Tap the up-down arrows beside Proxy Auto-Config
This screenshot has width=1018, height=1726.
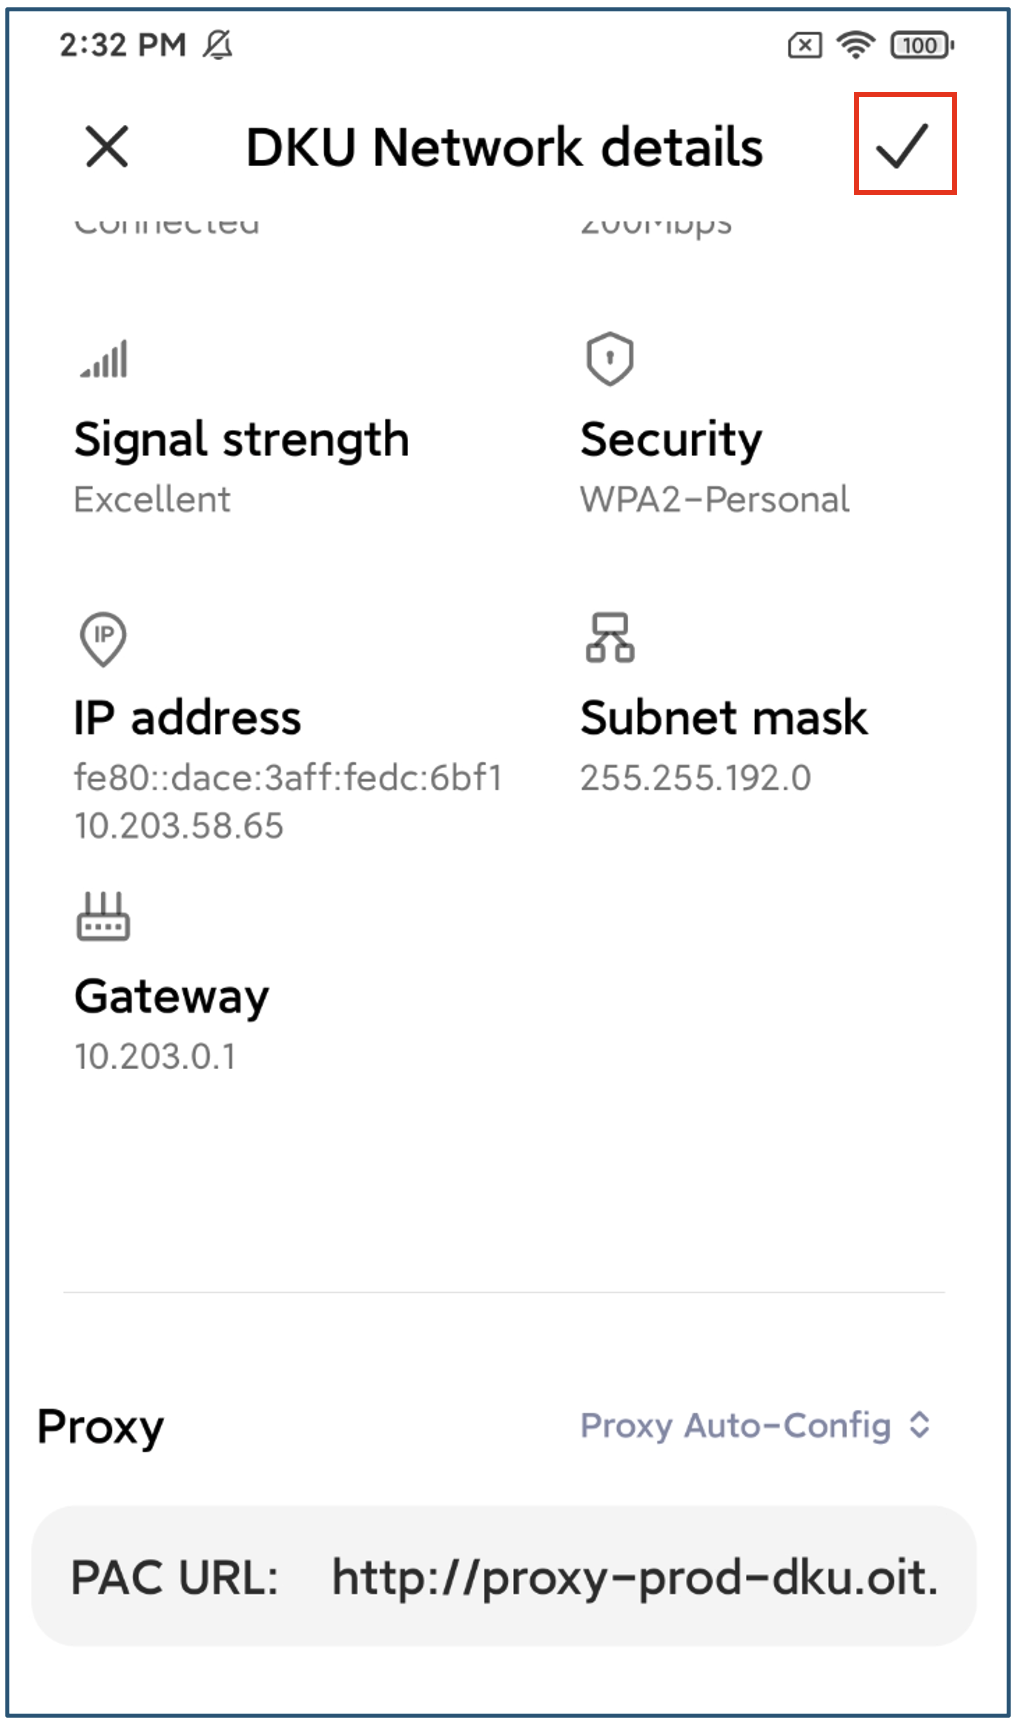click(920, 1425)
